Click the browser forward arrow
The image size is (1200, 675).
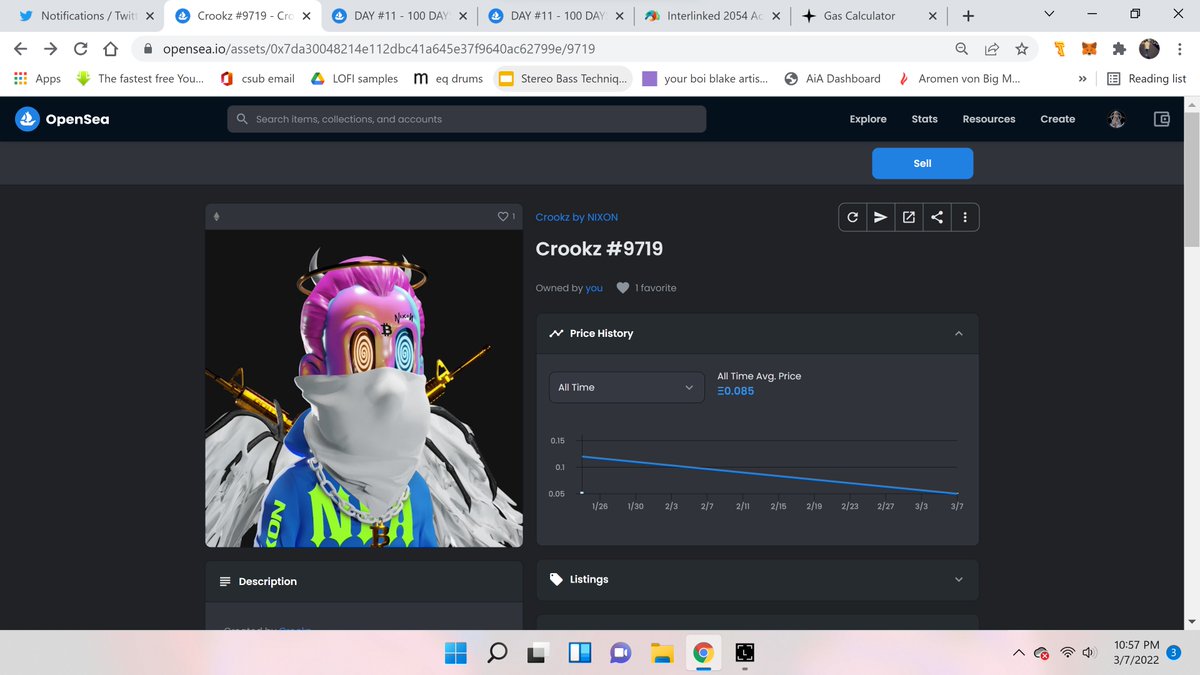point(50,48)
